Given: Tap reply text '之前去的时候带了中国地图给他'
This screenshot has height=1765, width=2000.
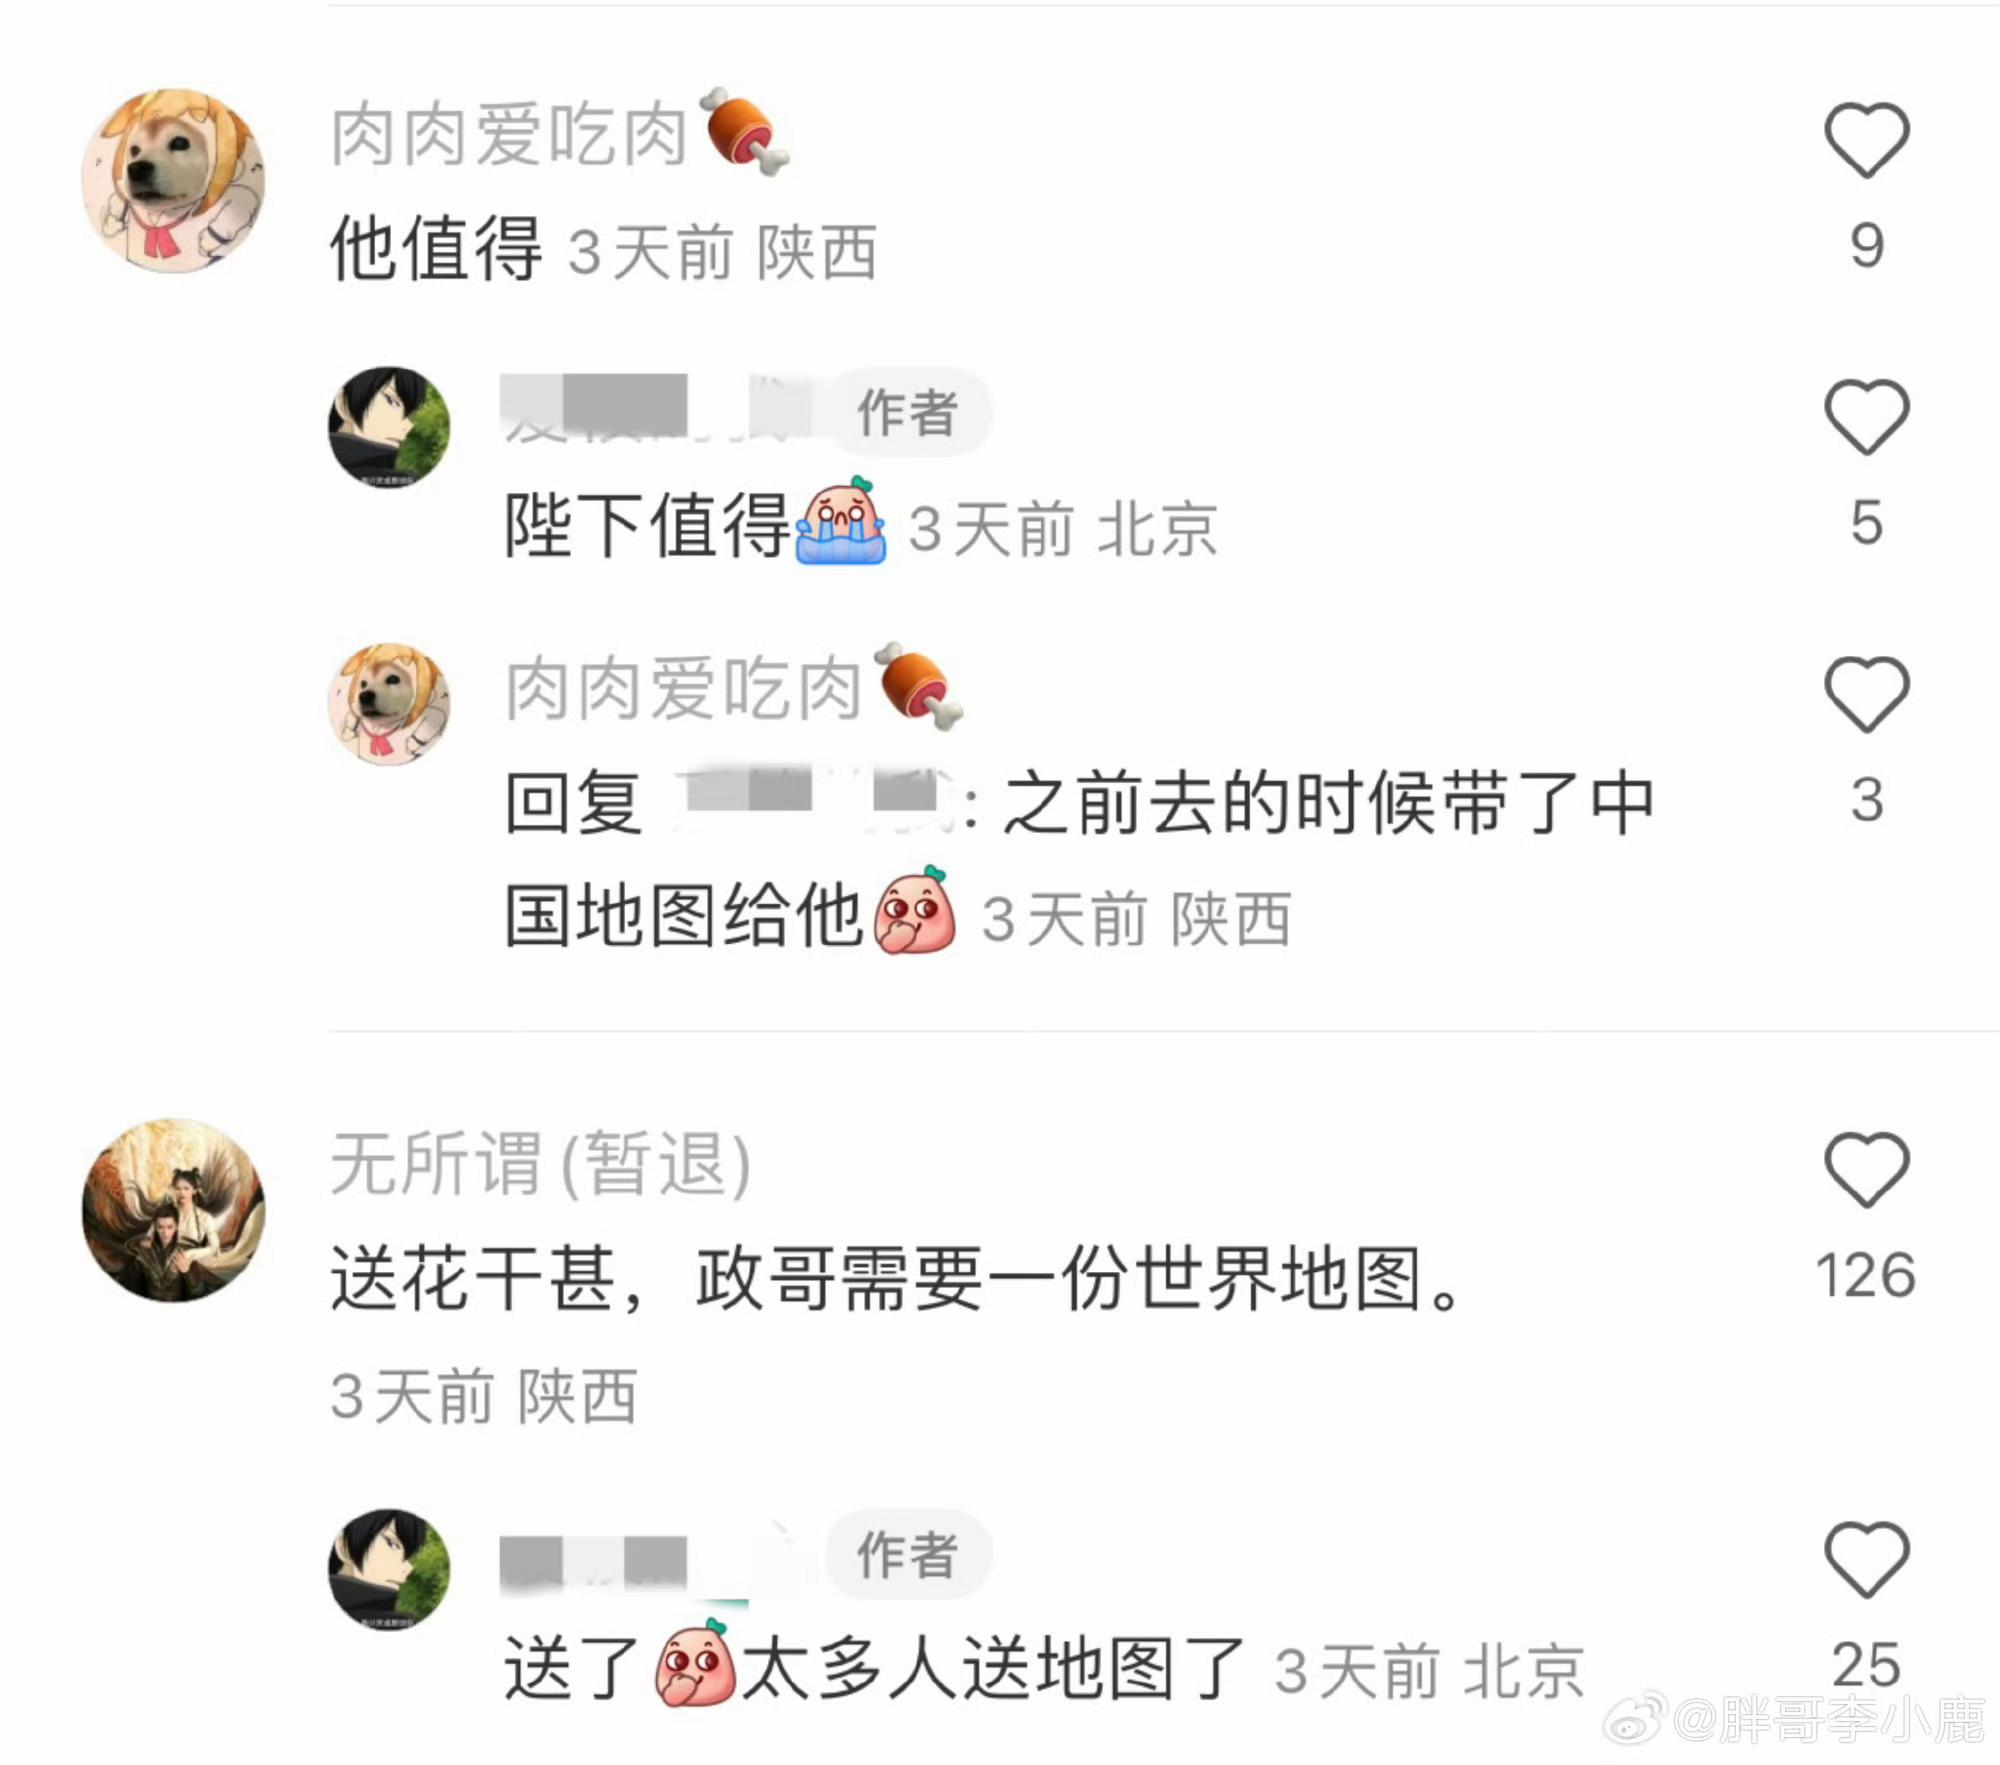Looking at the screenshot, I should tap(1080, 858).
